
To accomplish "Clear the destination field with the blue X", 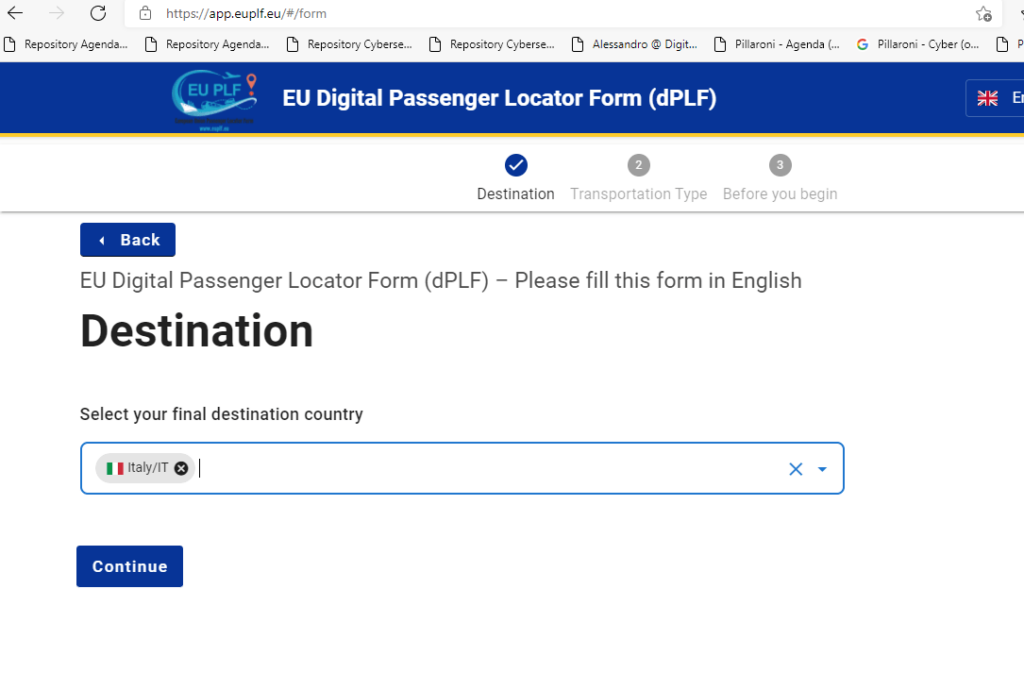I will (795, 468).
